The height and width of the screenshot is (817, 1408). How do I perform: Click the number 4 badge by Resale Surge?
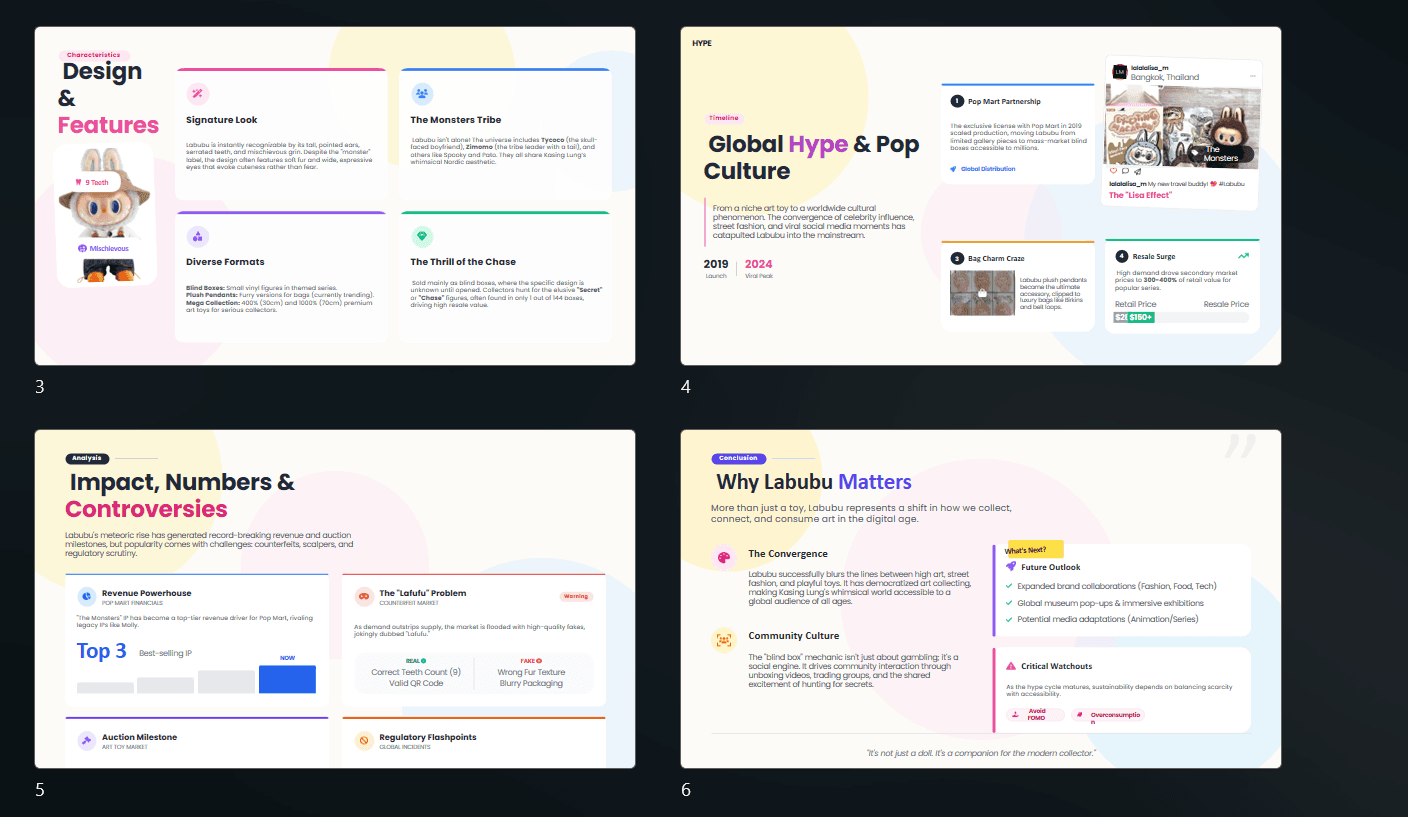pos(1122,256)
